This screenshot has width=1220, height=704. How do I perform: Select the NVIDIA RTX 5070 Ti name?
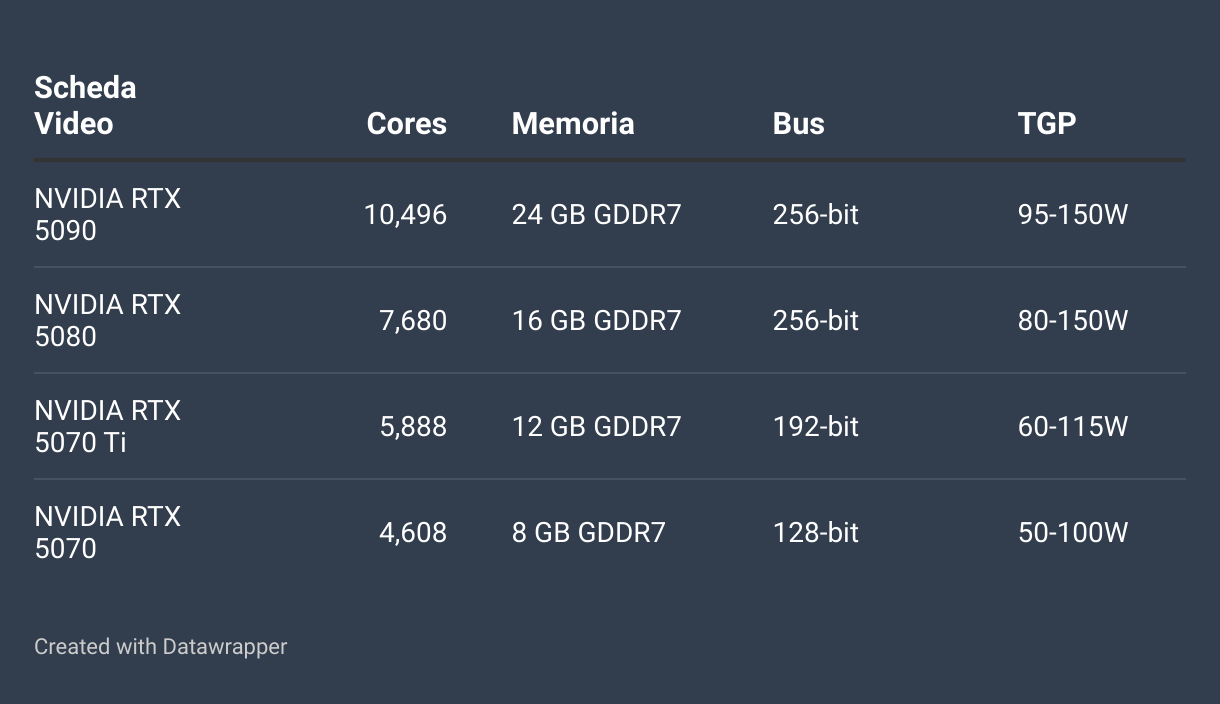tap(108, 426)
